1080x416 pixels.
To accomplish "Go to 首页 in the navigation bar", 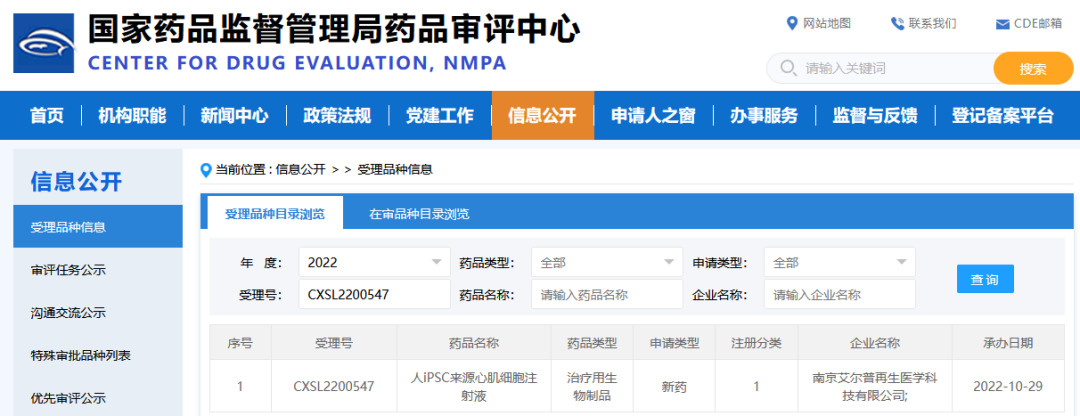I will click(47, 115).
